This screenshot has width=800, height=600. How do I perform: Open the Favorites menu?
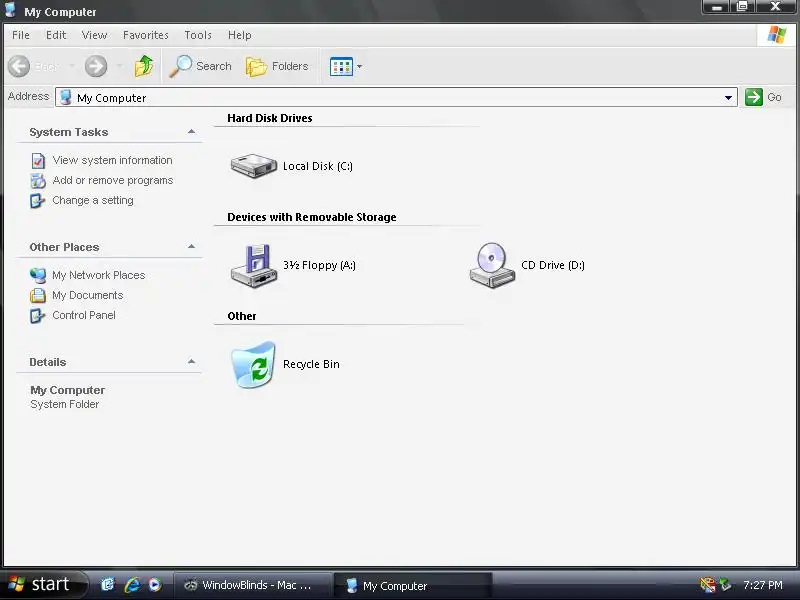(x=145, y=35)
